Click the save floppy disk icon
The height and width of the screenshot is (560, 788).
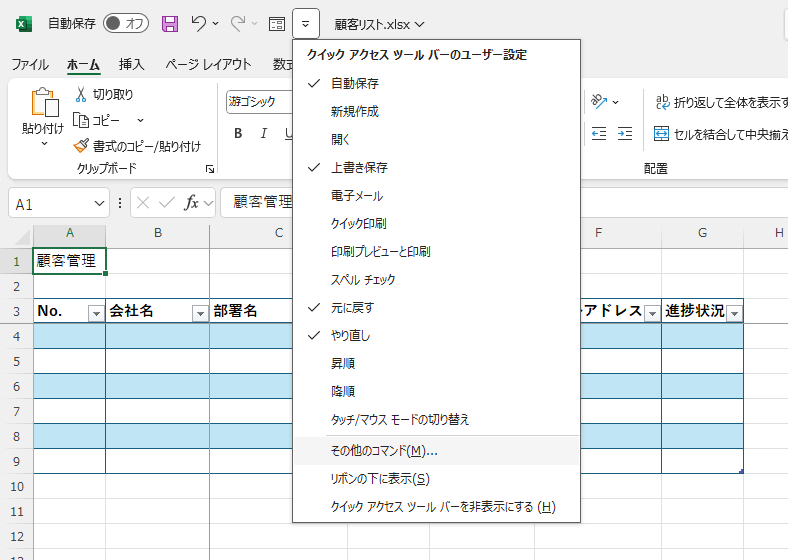tap(170, 23)
